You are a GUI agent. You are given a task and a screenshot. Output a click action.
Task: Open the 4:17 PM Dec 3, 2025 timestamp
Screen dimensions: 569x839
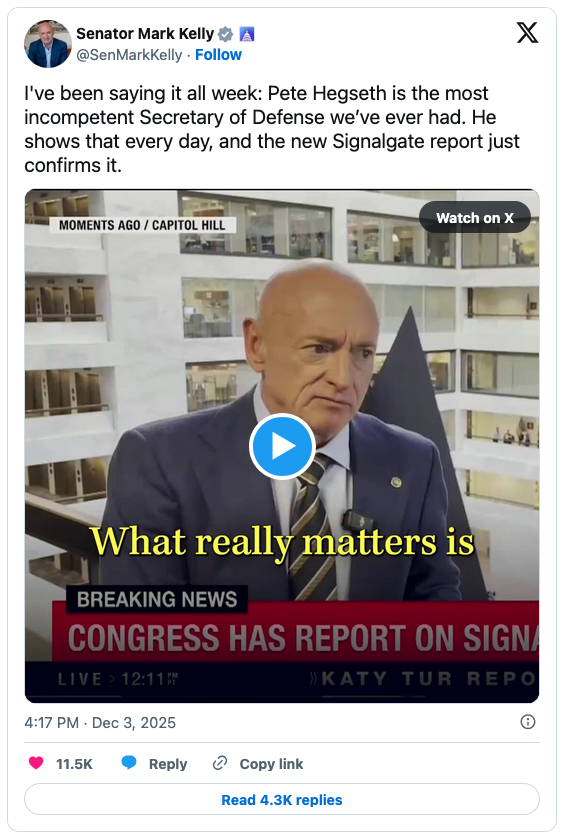pyautogui.click(x=100, y=722)
